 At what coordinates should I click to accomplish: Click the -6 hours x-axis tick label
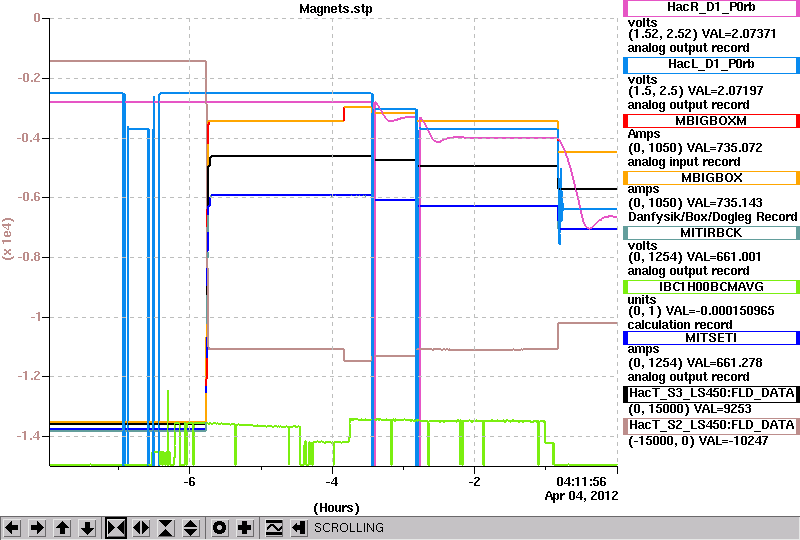(189, 482)
